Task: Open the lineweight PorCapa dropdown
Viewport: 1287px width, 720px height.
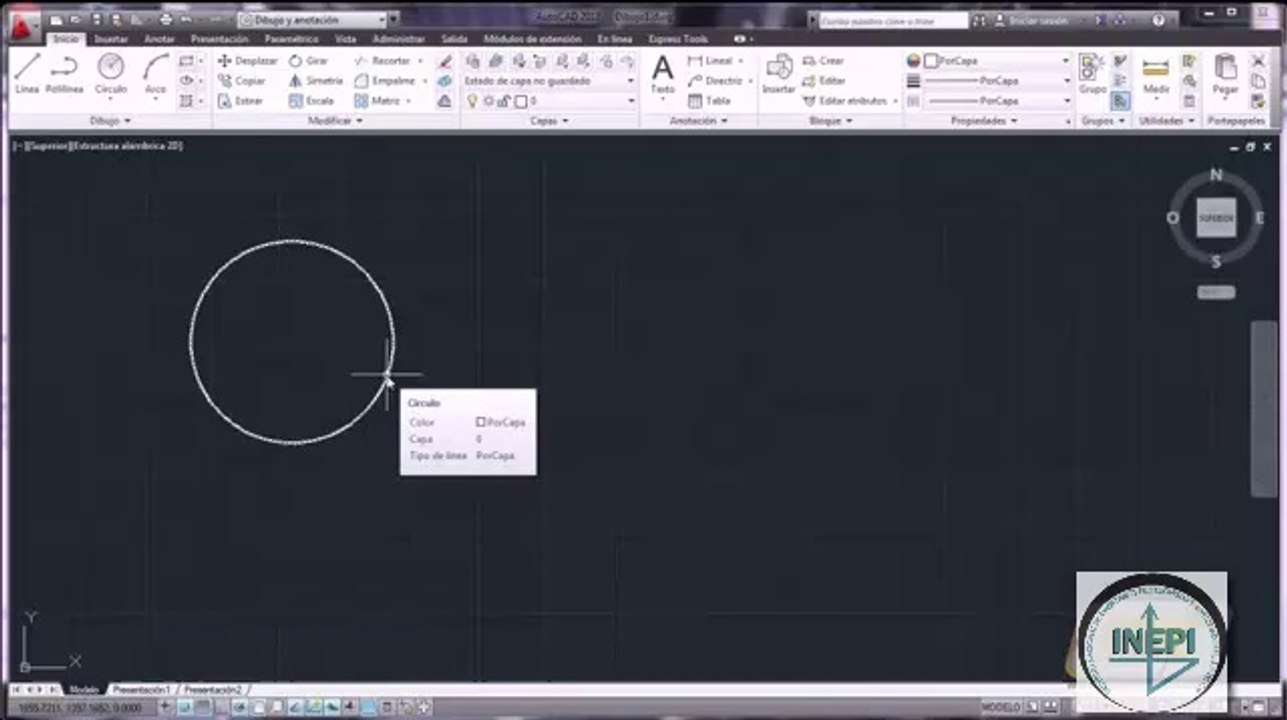Action: (x=997, y=81)
